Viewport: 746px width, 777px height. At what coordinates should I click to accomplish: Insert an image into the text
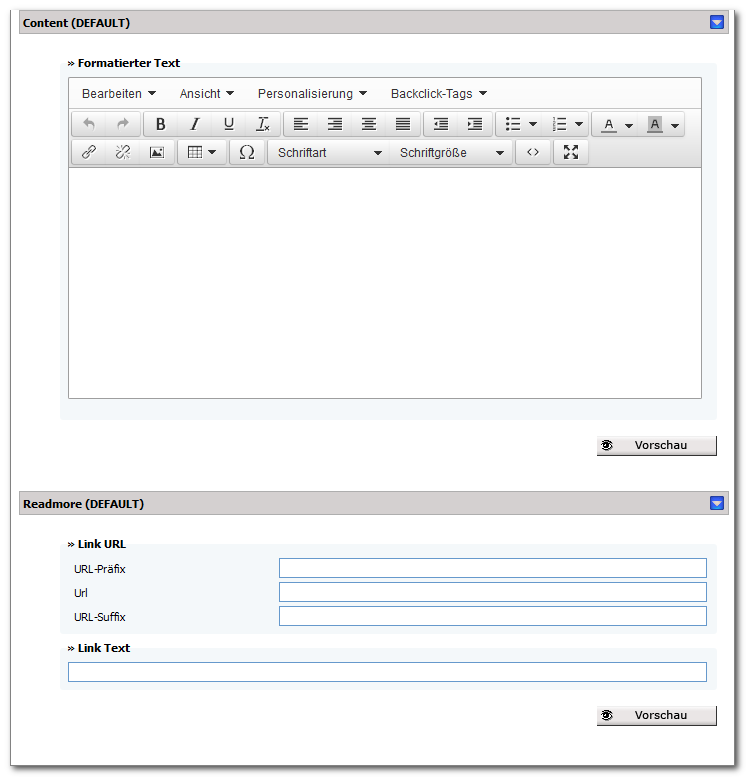click(x=157, y=152)
